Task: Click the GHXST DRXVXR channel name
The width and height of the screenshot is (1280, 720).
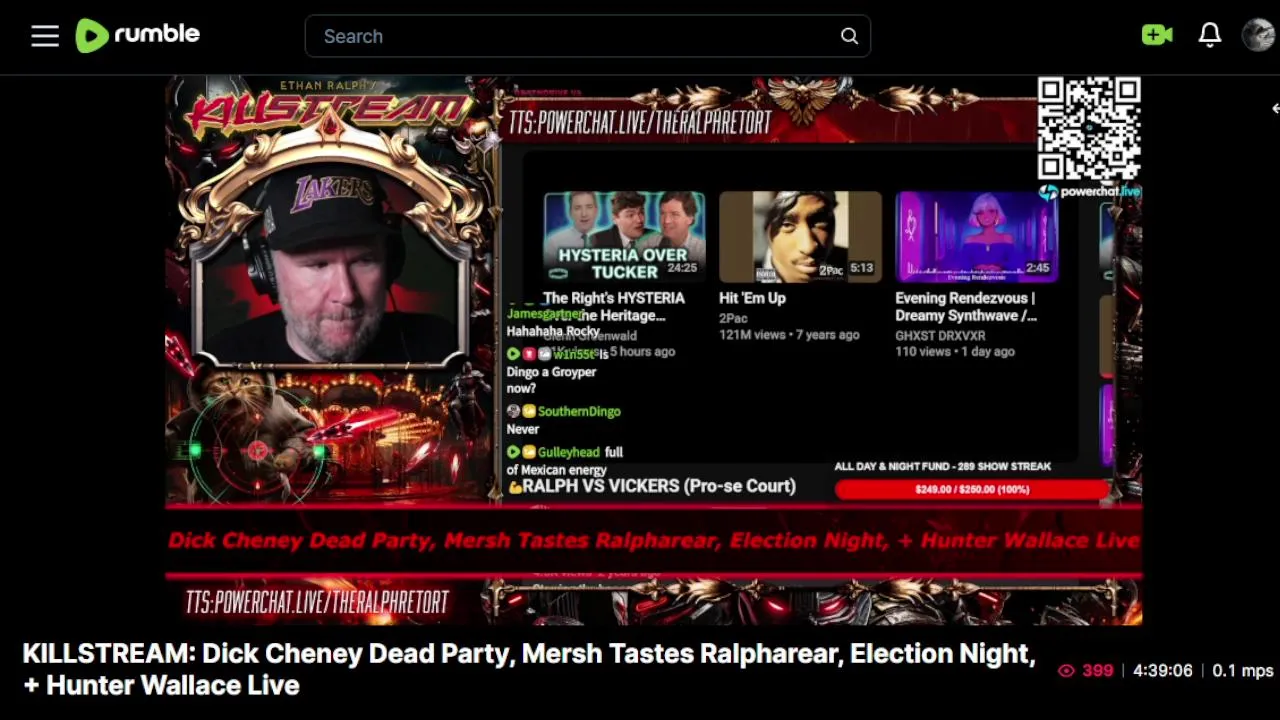Action: pyautogui.click(x=940, y=336)
